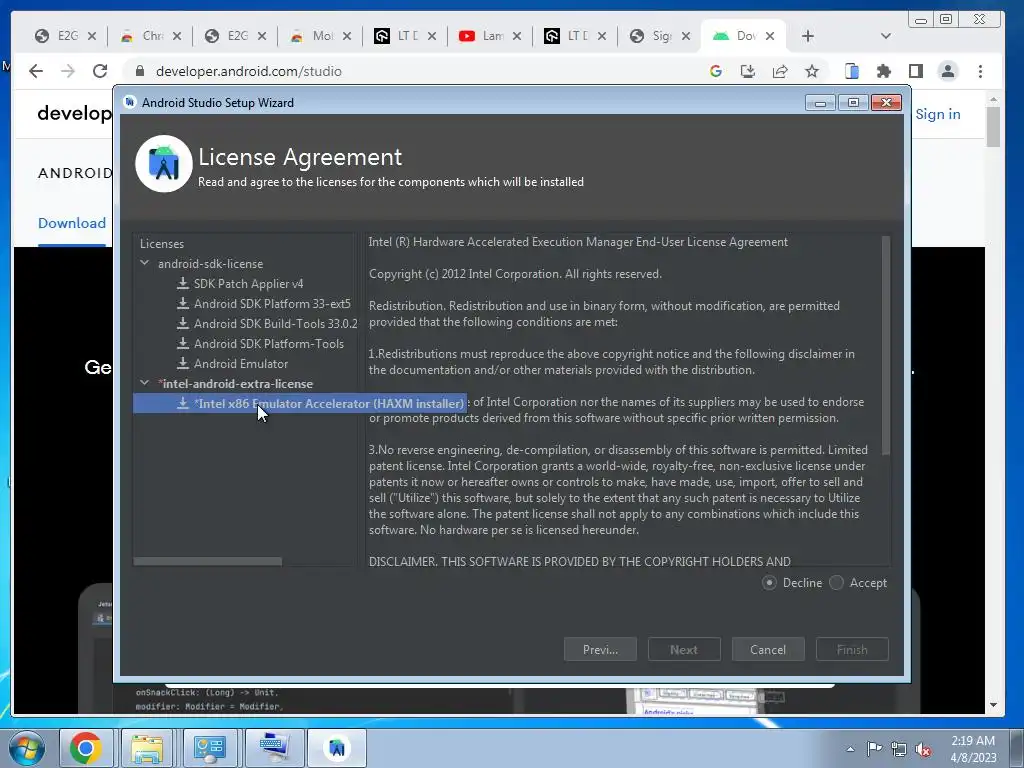The width and height of the screenshot is (1024, 768).
Task: Collapse the intel-android-extra-license tree node
Action: point(145,383)
